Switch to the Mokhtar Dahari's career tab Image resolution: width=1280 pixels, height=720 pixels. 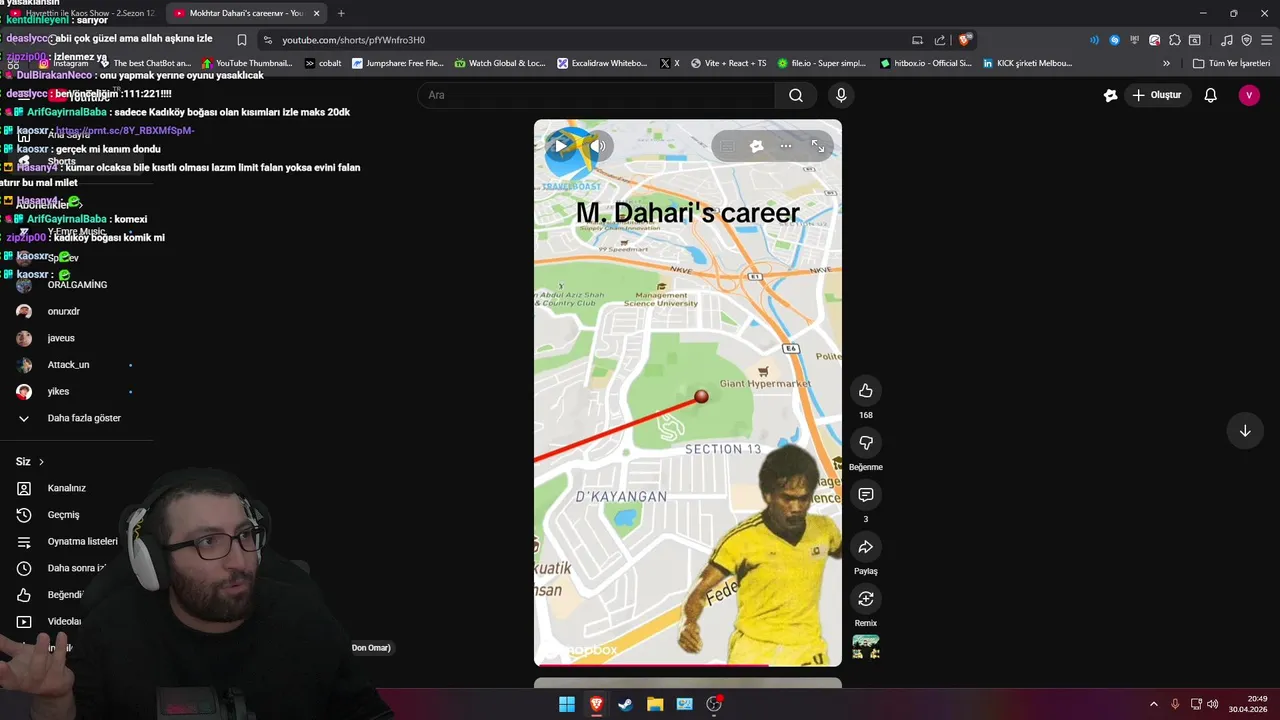pyautogui.click(x=246, y=13)
